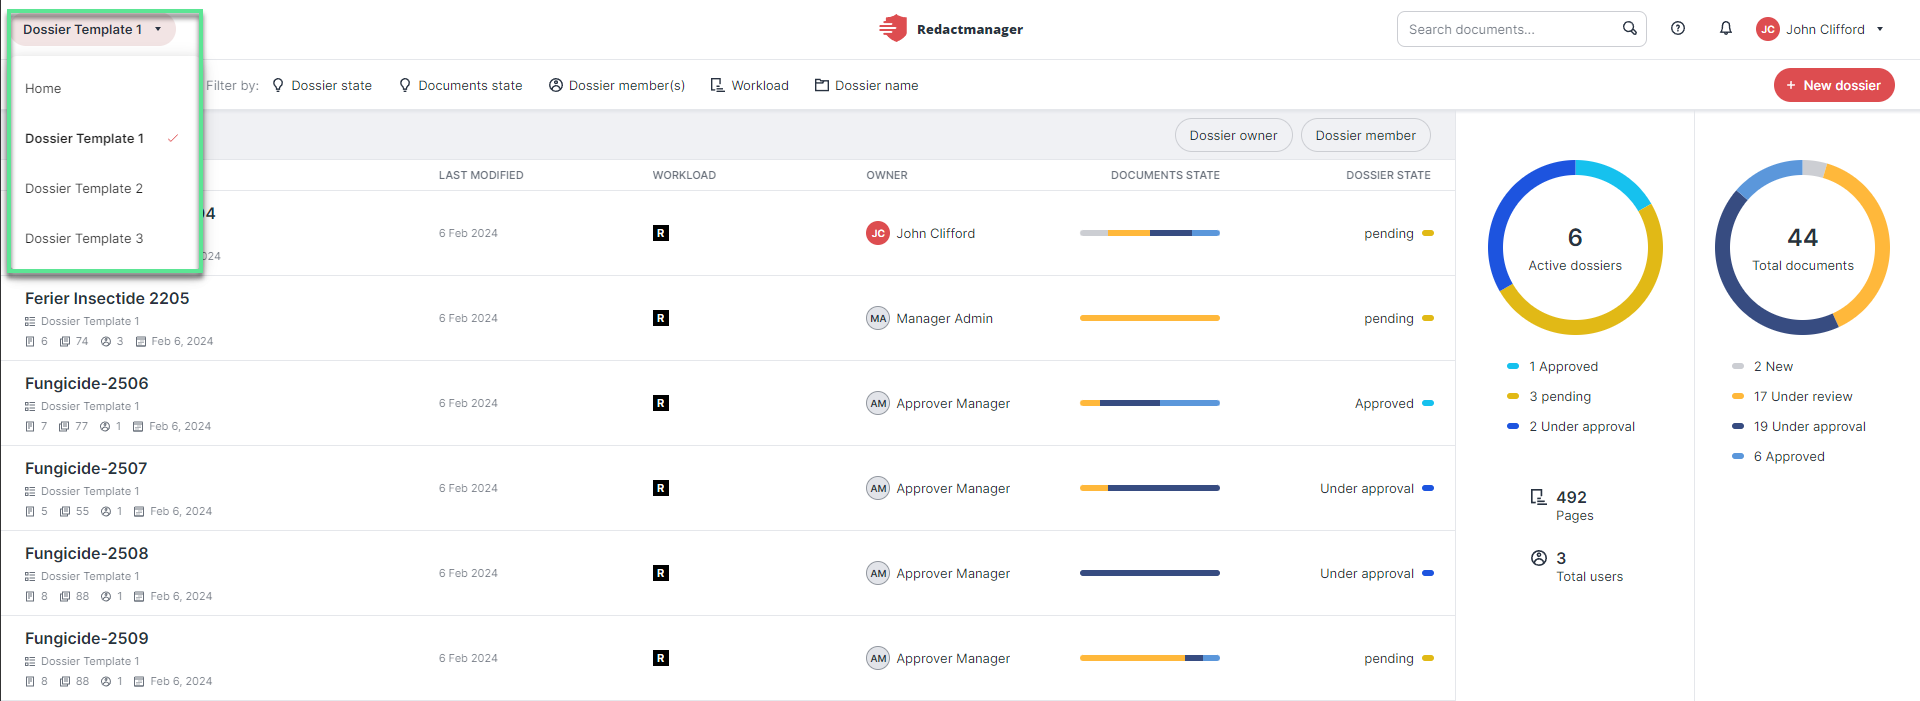Toggle the Dossier owner filter chip
The width and height of the screenshot is (1920, 701).
pos(1233,135)
